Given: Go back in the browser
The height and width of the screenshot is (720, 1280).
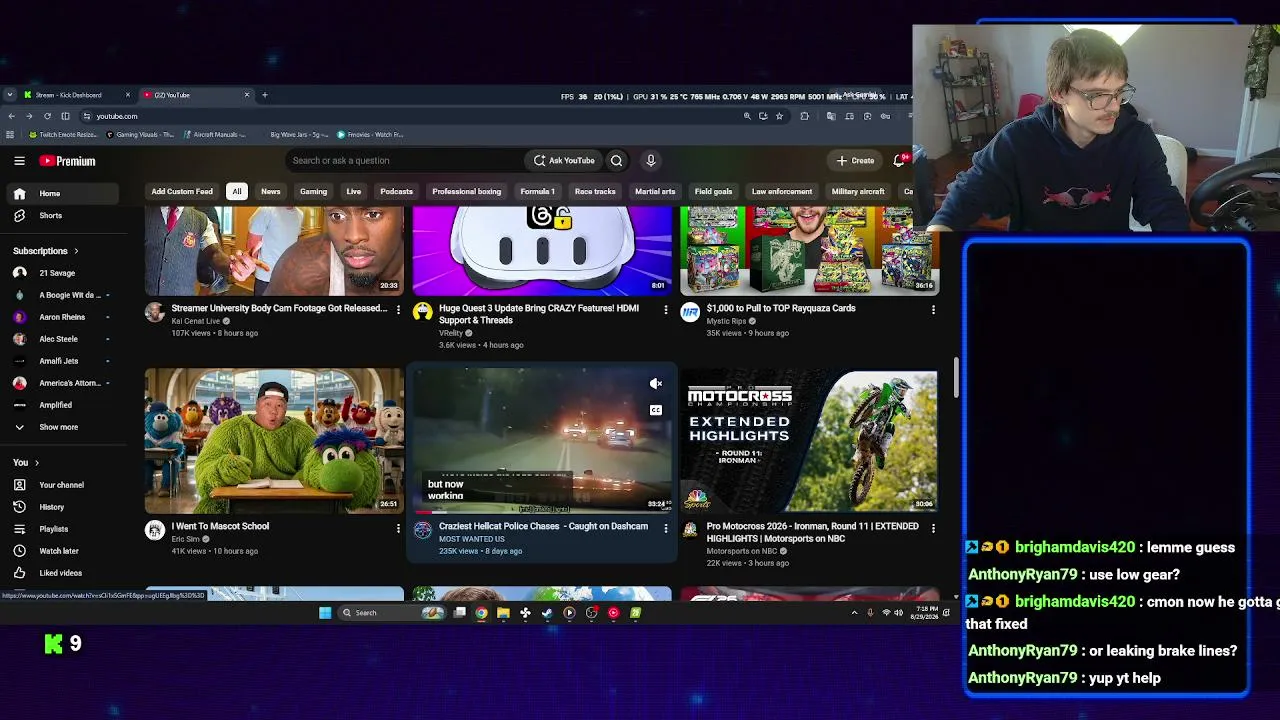Looking at the screenshot, I should pyautogui.click(x=11, y=116).
